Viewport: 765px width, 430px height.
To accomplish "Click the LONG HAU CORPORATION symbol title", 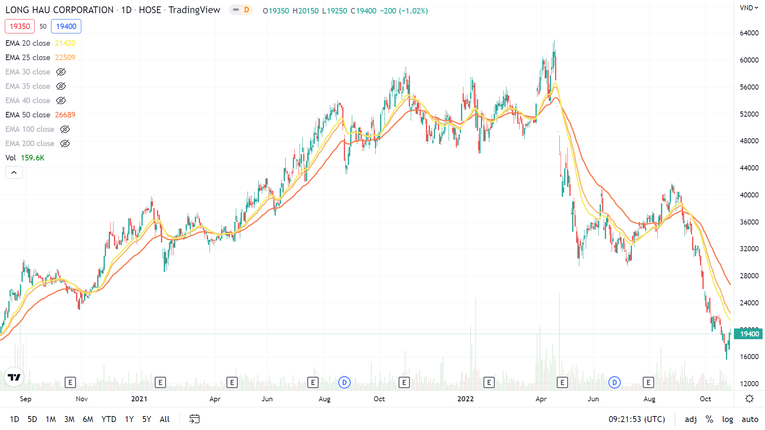I will [59, 10].
